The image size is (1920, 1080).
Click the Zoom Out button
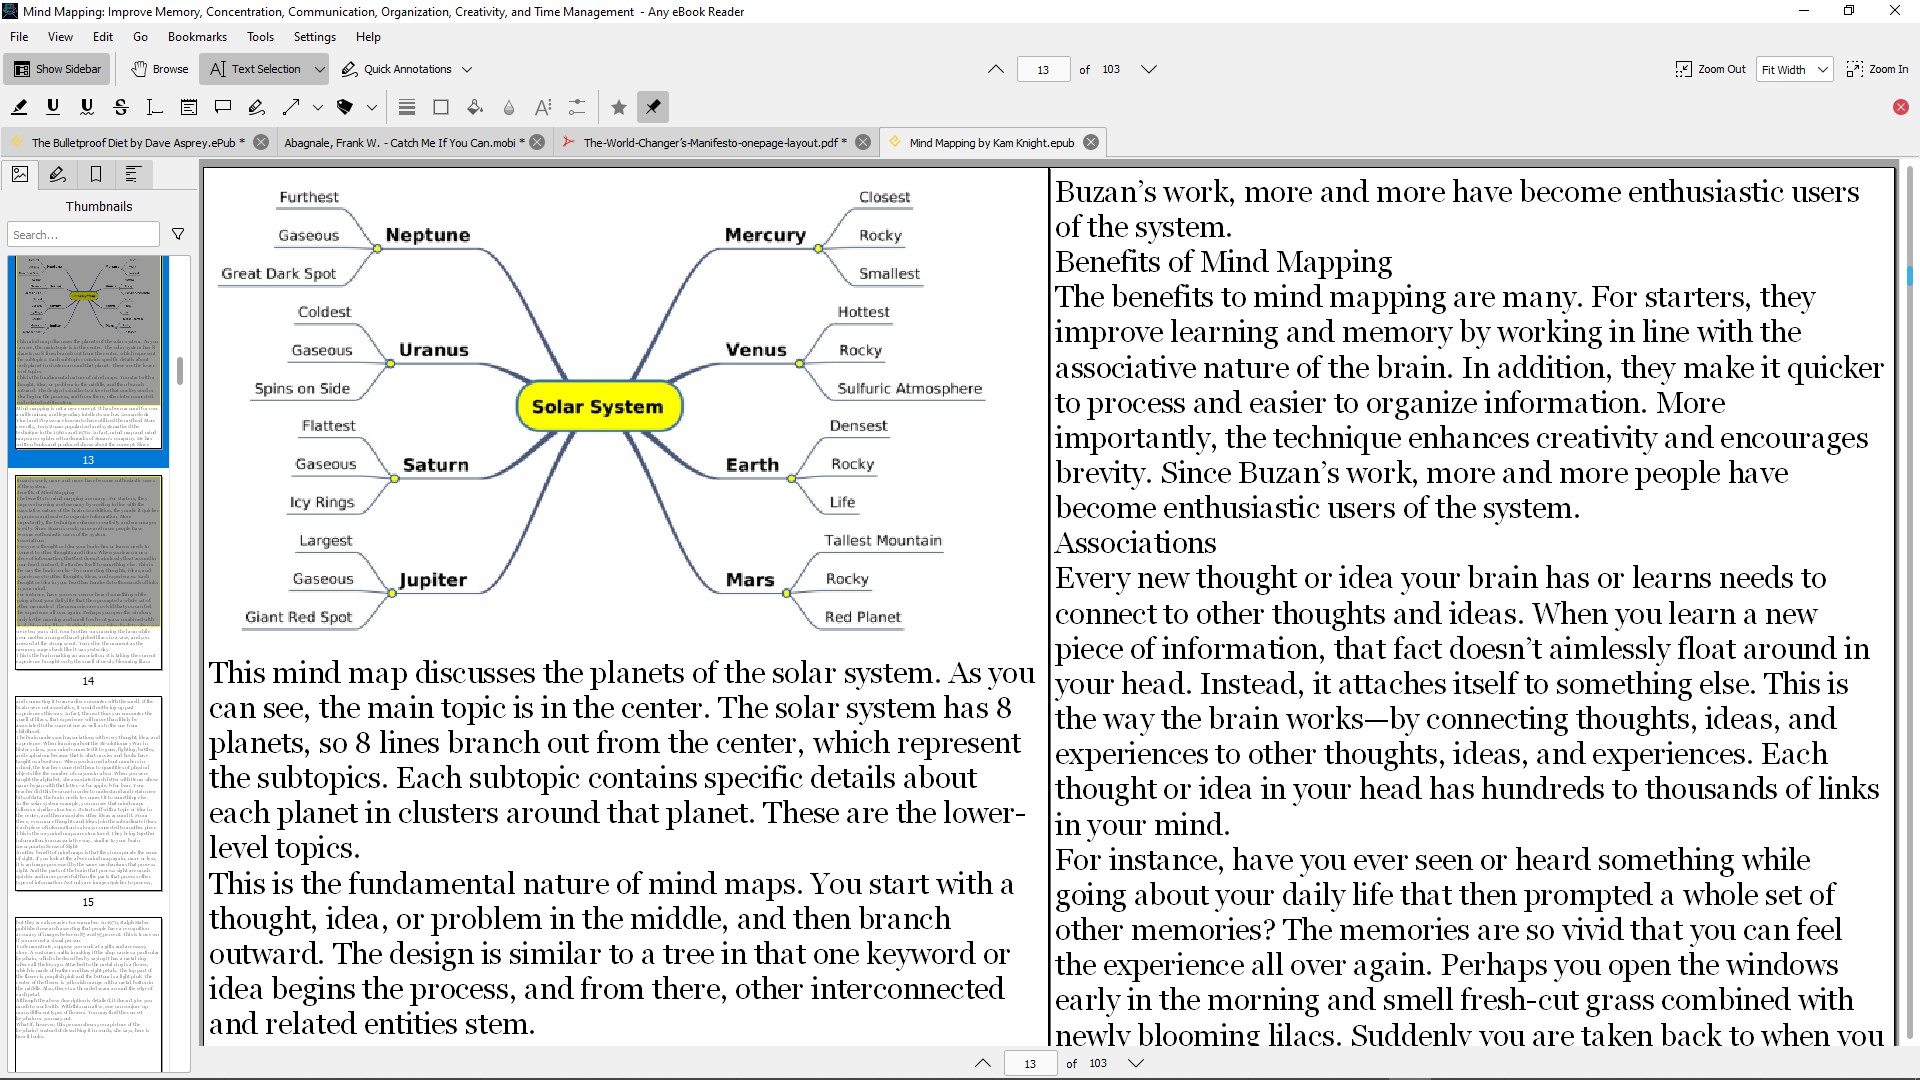[x=1710, y=69]
